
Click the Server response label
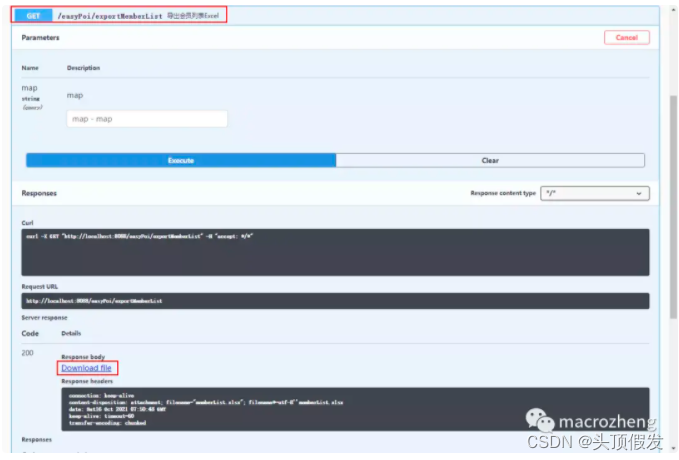[x=44, y=317]
